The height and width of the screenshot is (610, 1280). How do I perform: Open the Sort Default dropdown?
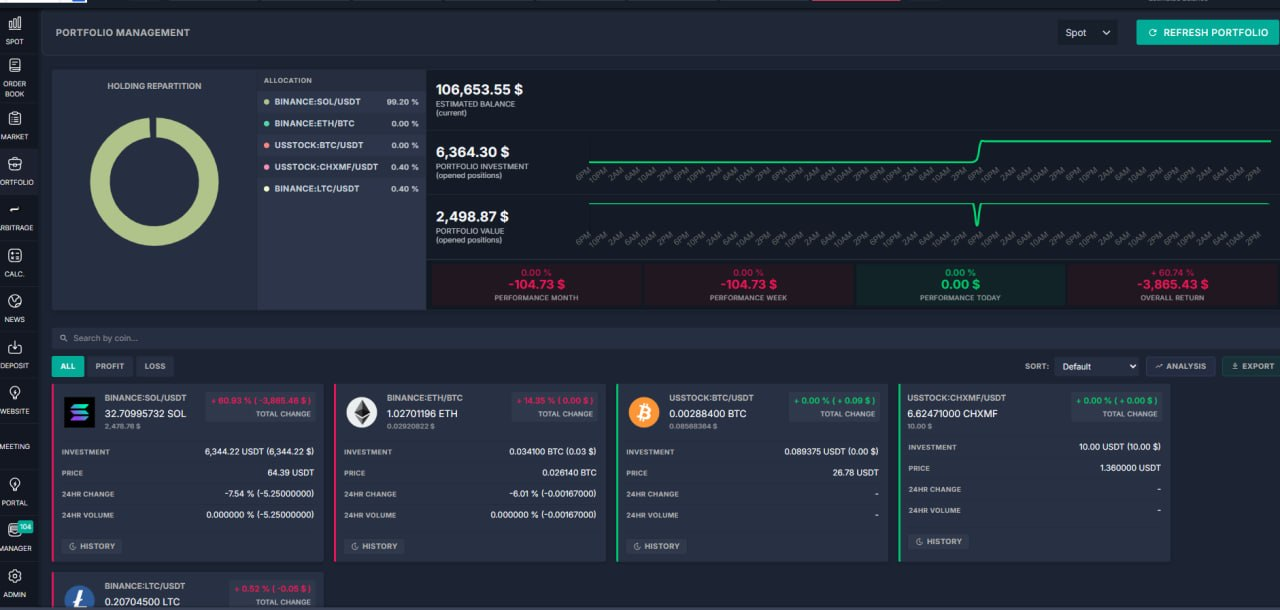point(1096,366)
